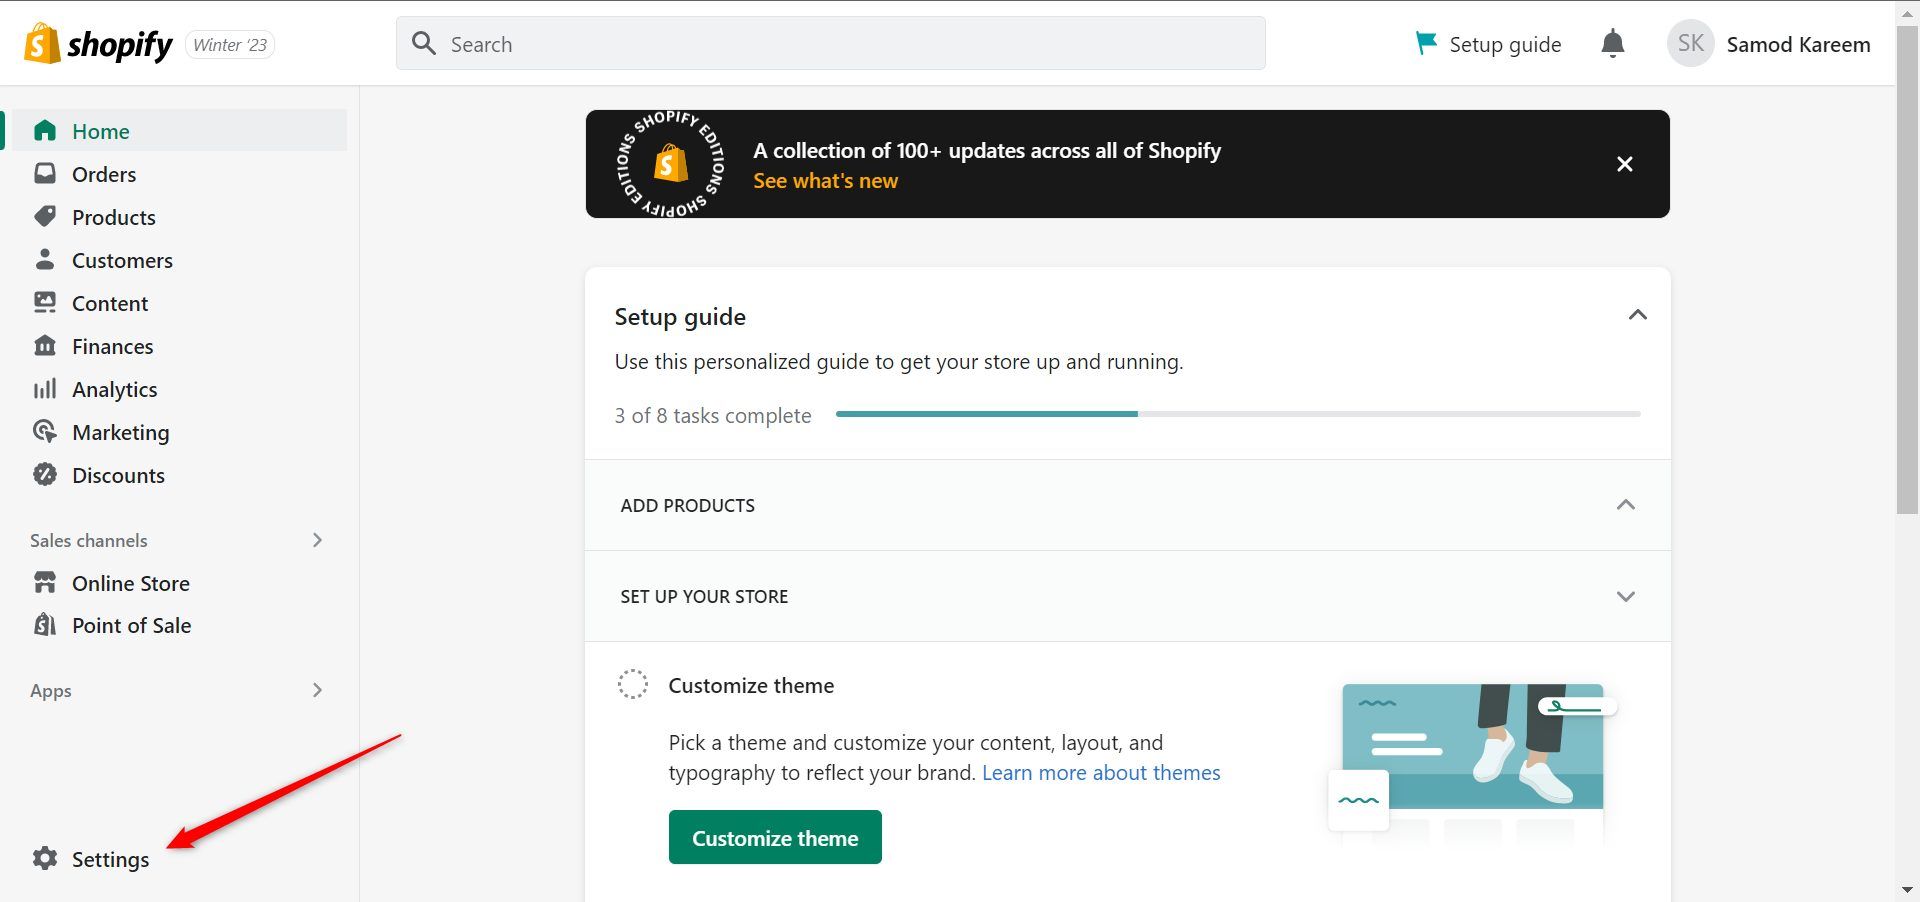The width and height of the screenshot is (1920, 902).
Task: Click the Customize theme heading
Action: pyautogui.click(x=751, y=686)
